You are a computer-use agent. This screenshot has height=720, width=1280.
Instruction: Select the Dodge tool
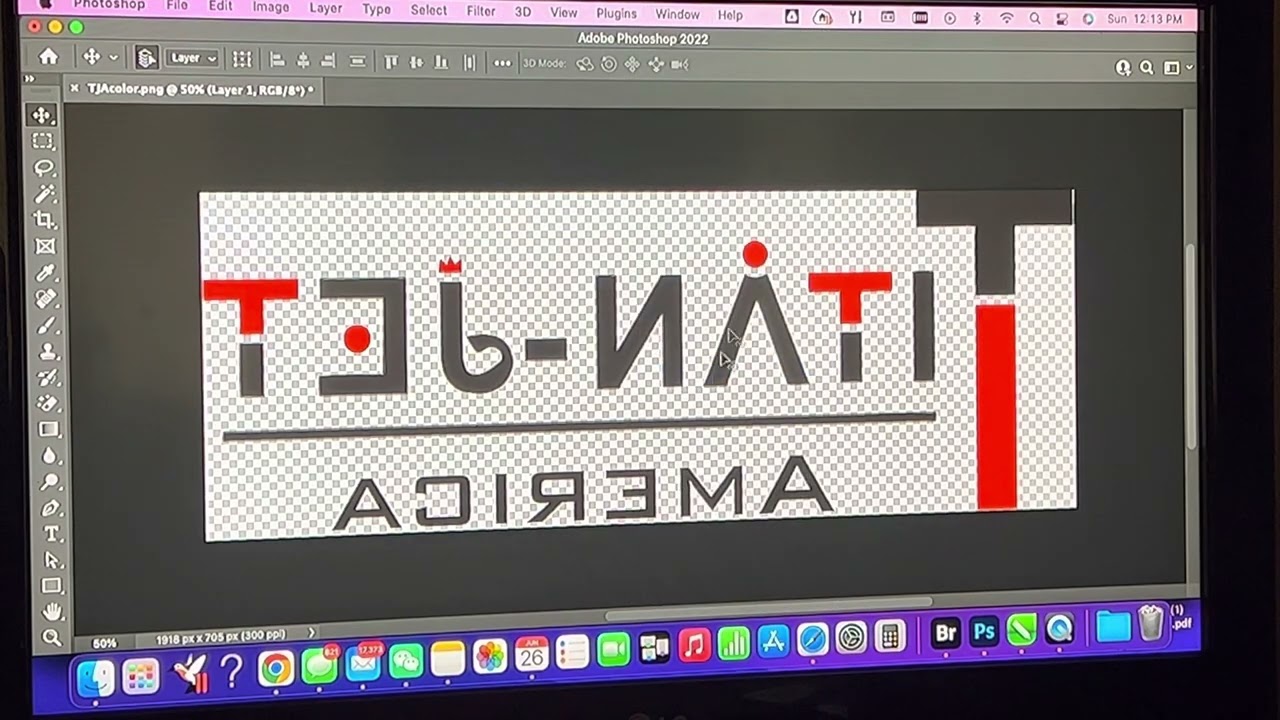(x=50, y=482)
